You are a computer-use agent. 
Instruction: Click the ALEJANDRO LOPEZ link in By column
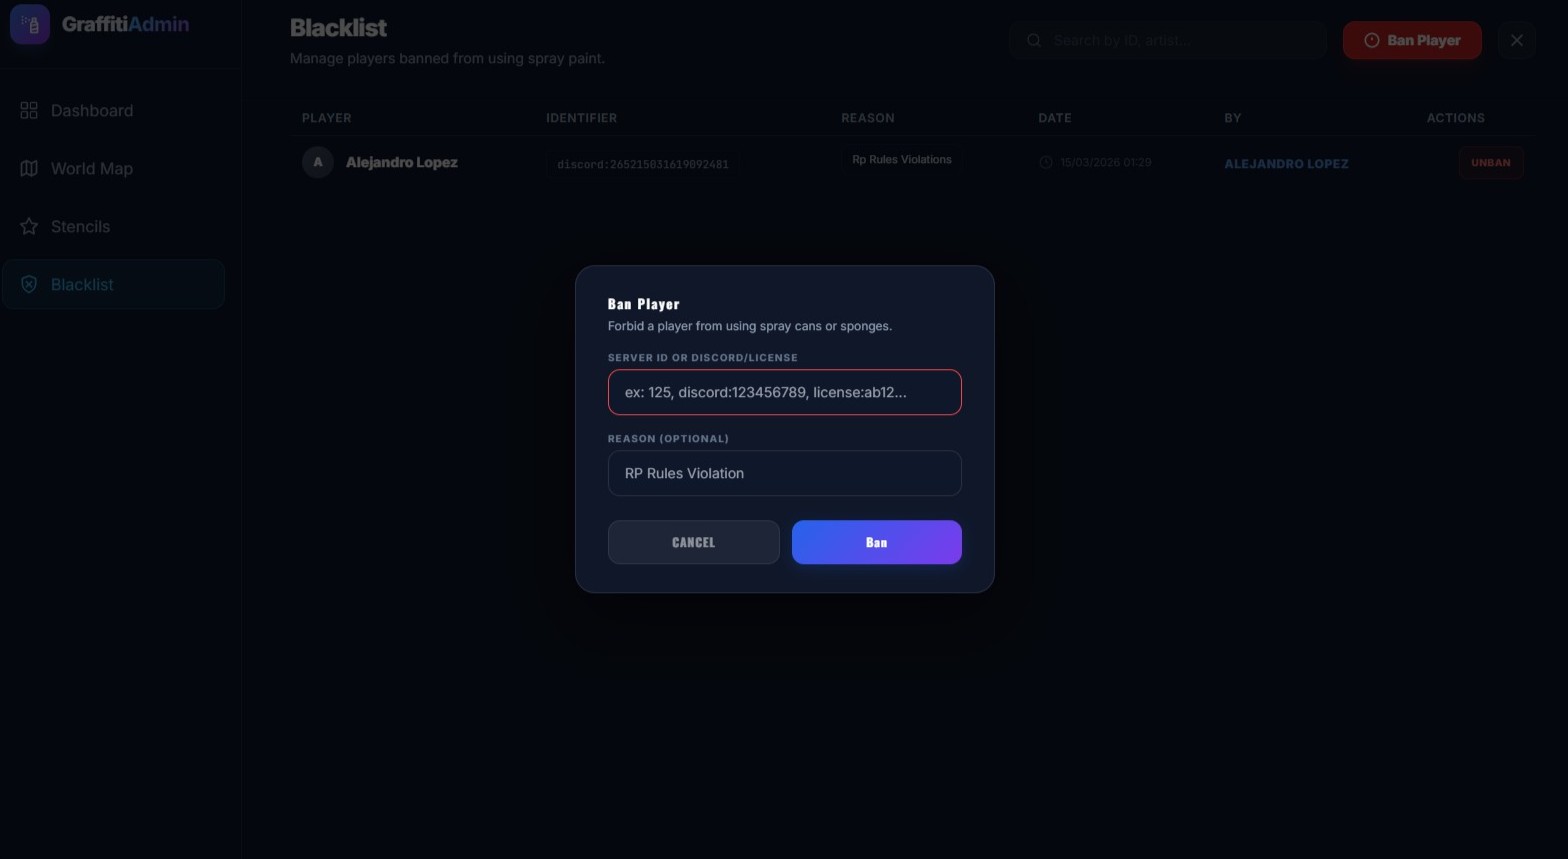point(1286,163)
